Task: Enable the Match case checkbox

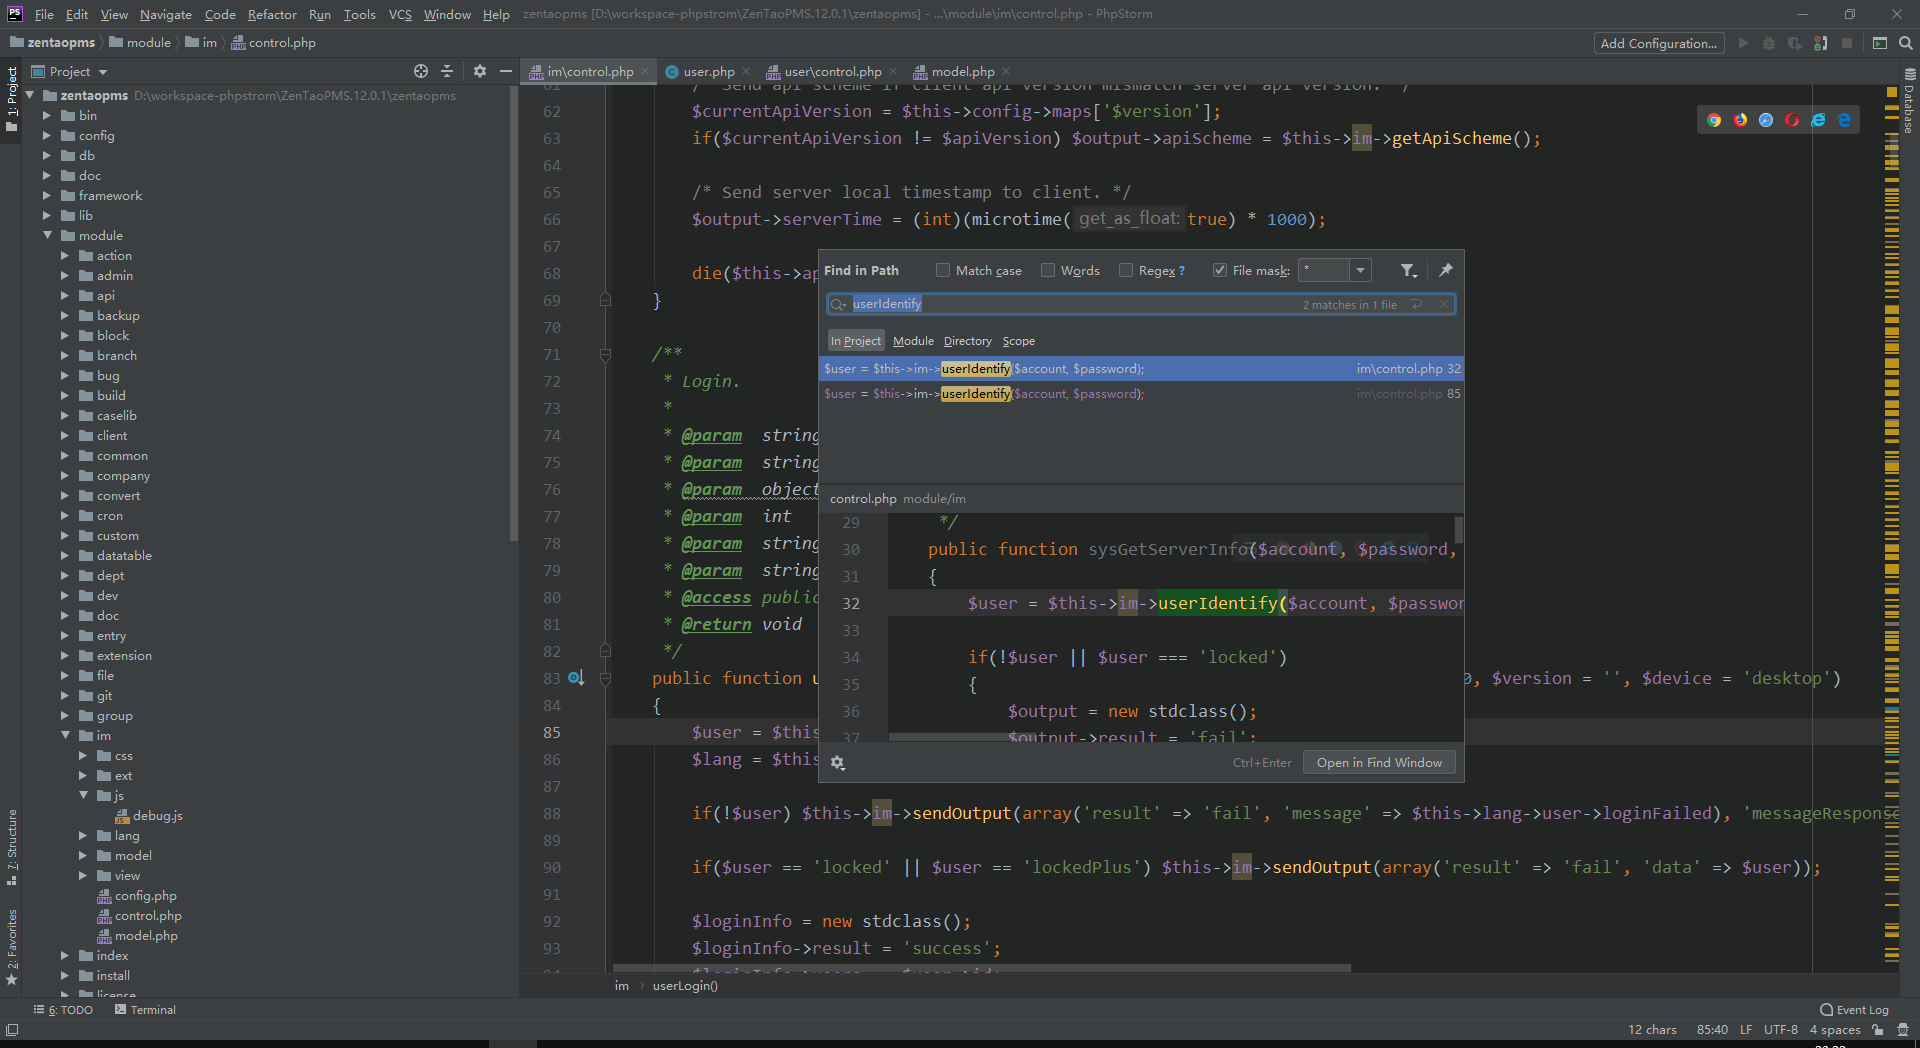Action: click(x=943, y=271)
